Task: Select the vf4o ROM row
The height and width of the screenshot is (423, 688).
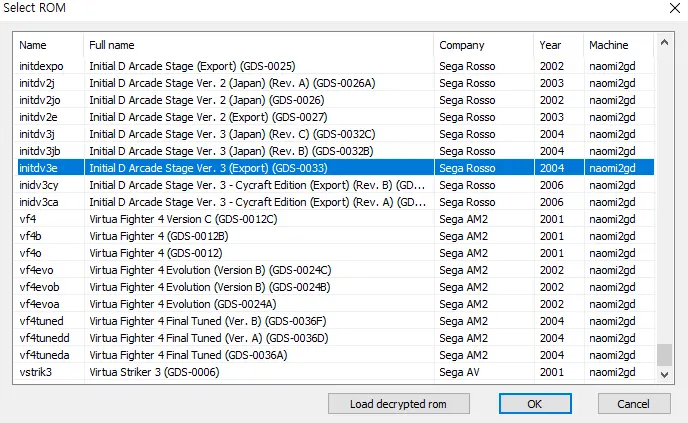Action: [335, 253]
